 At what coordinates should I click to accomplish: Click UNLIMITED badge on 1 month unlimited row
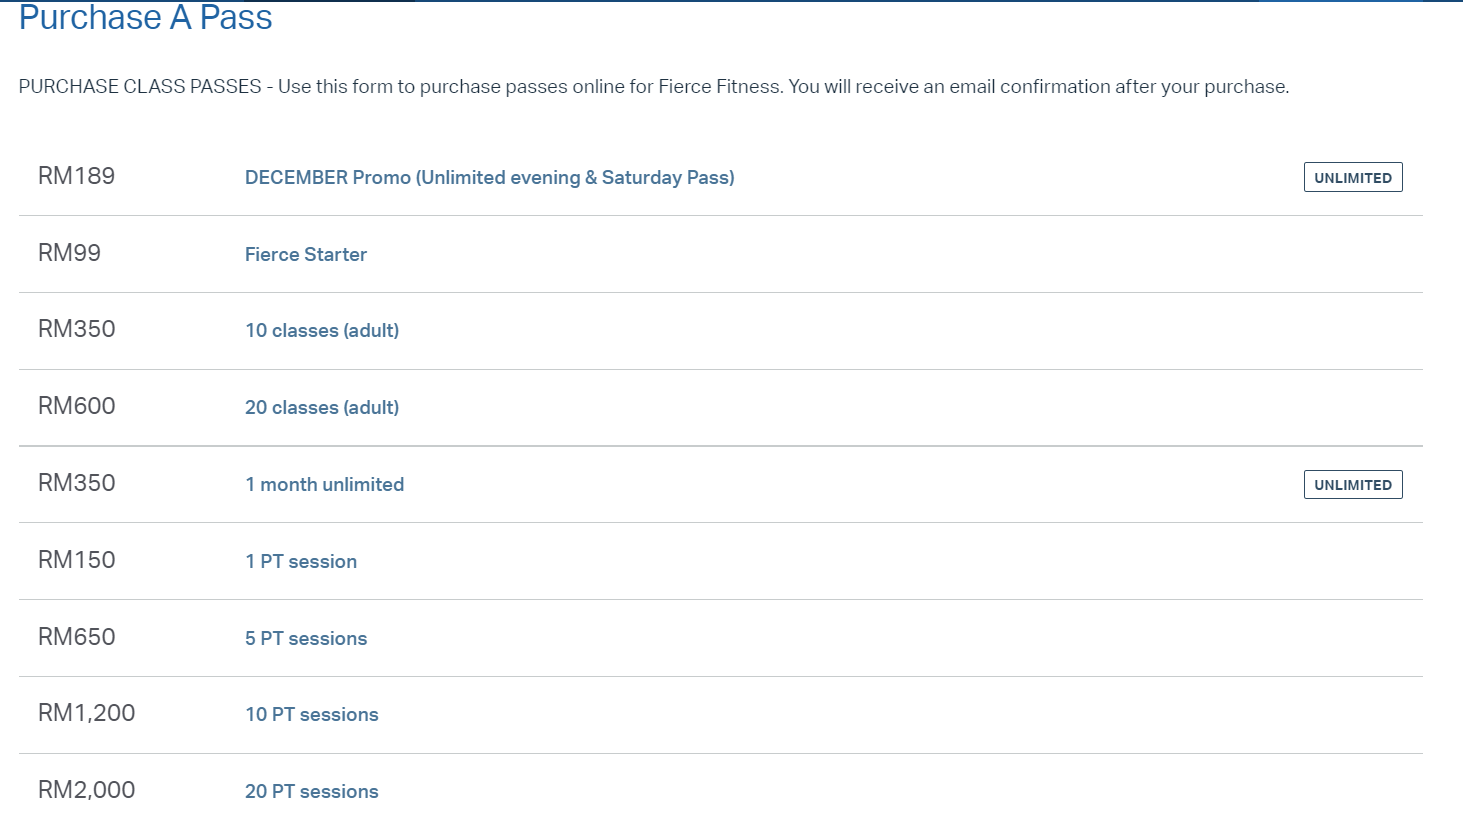pos(1353,484)
